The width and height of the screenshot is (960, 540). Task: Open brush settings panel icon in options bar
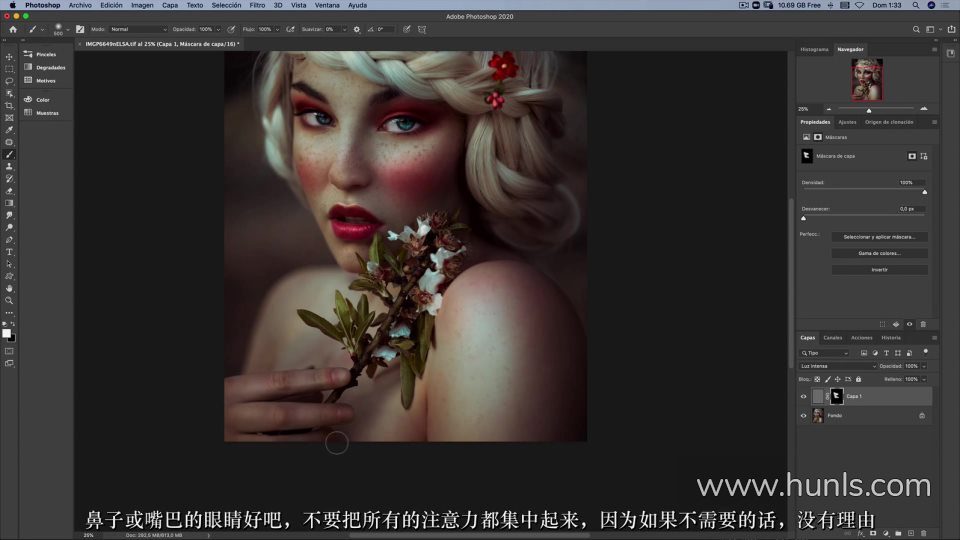(80, 29)
